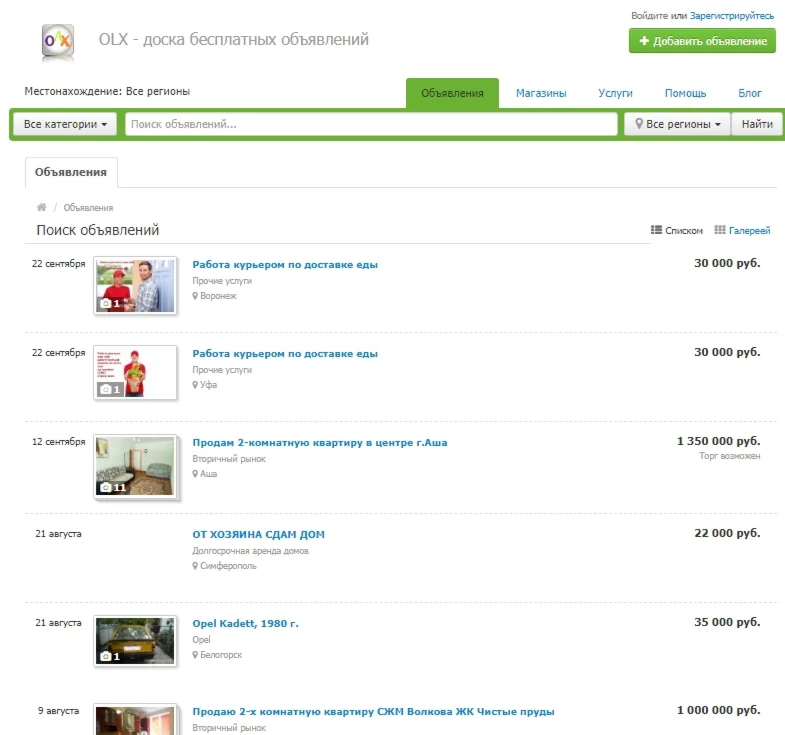The image size is (785, 735).
Task: Click the Уфа courier listing thumbnail
Action: click(135, 373)
